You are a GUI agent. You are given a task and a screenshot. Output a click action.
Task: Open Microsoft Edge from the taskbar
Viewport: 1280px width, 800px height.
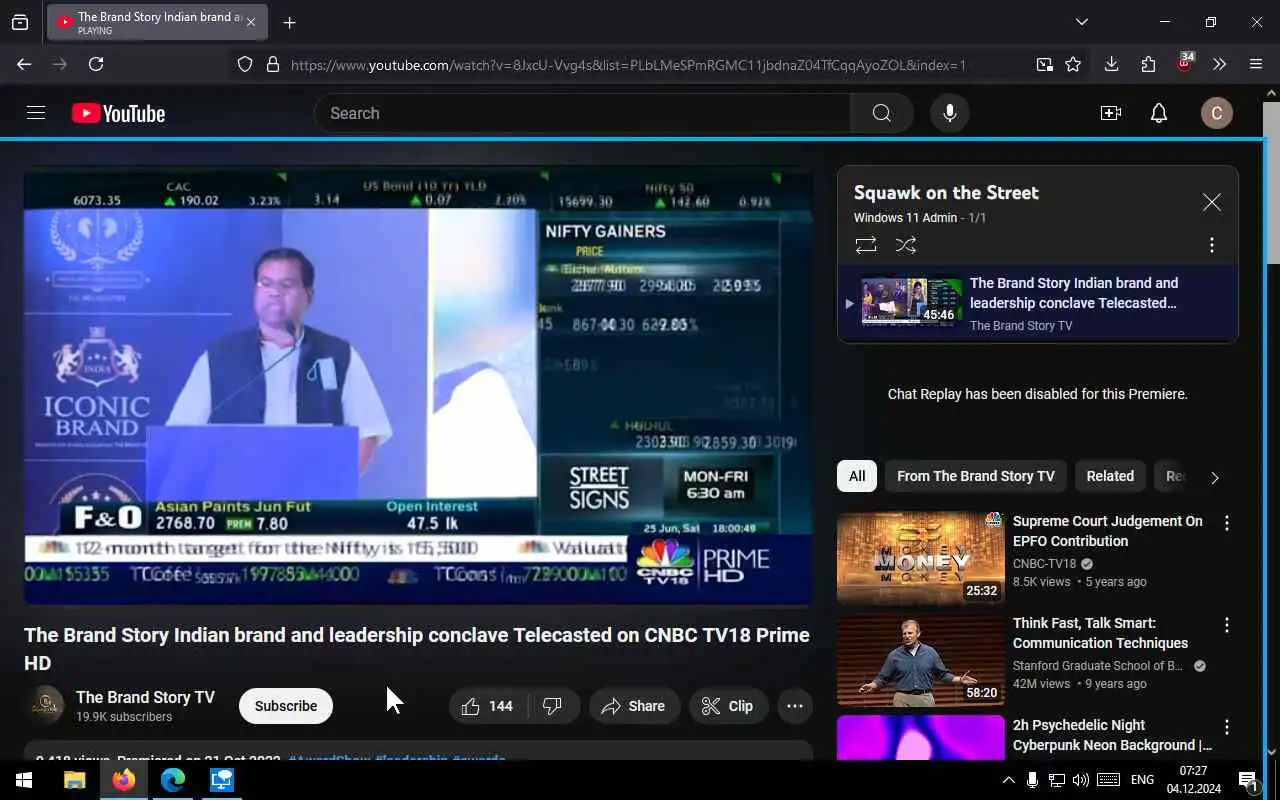tap(172, 780)
